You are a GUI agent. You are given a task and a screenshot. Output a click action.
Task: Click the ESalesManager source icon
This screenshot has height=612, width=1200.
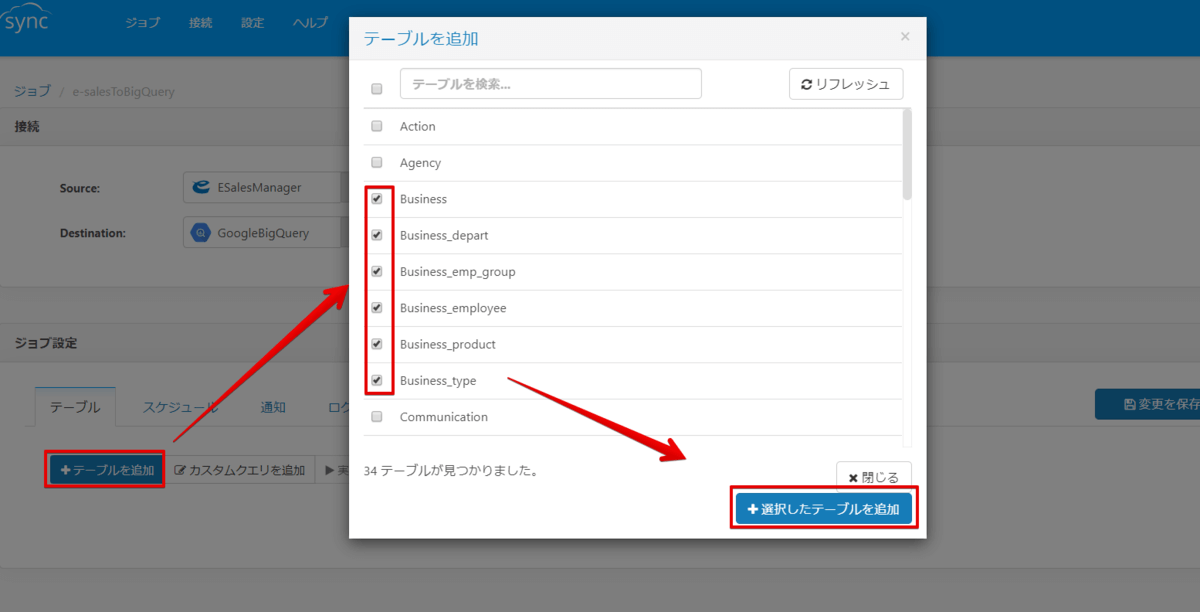pos(200,187)
